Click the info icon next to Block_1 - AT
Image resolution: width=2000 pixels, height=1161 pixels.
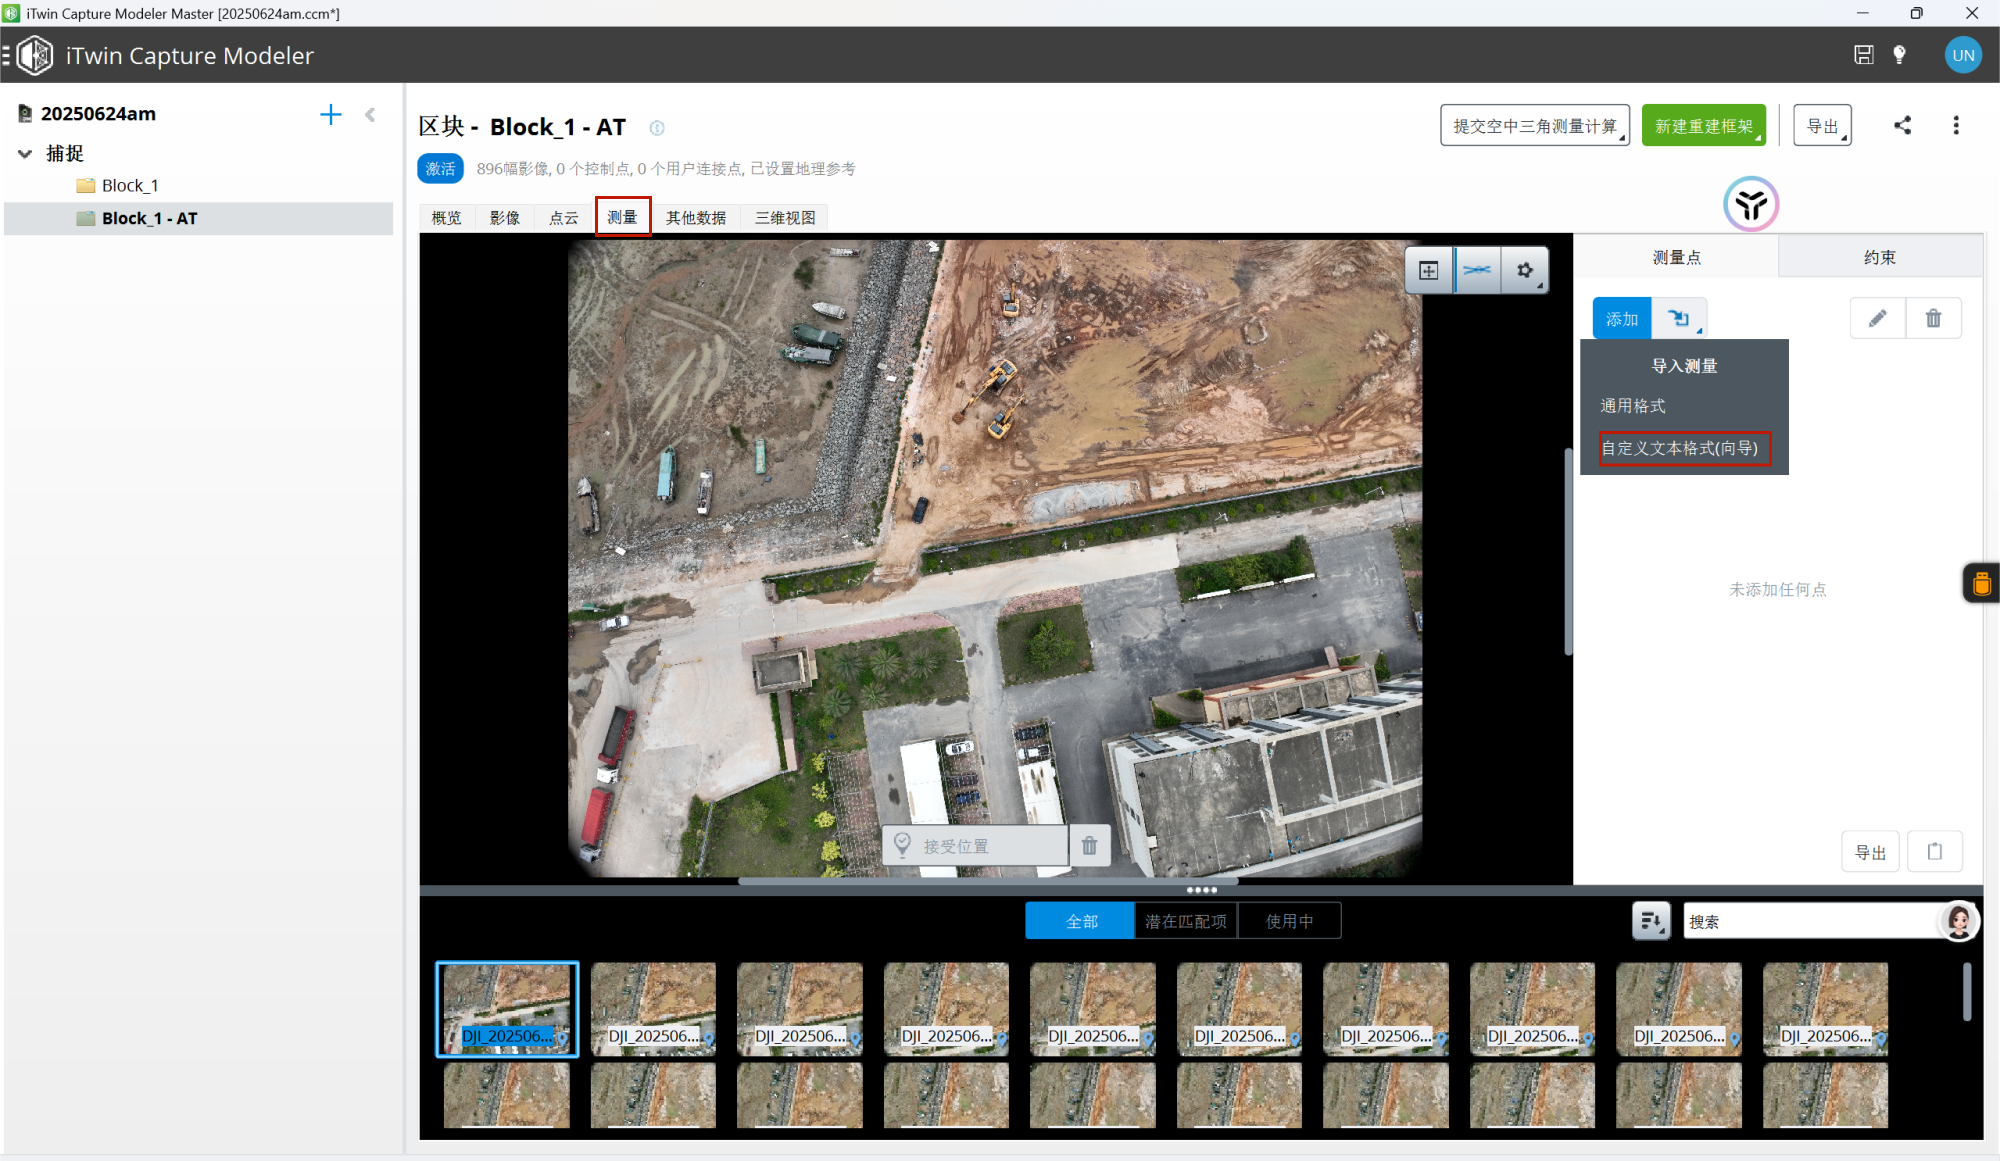click(x=657, y=128)
